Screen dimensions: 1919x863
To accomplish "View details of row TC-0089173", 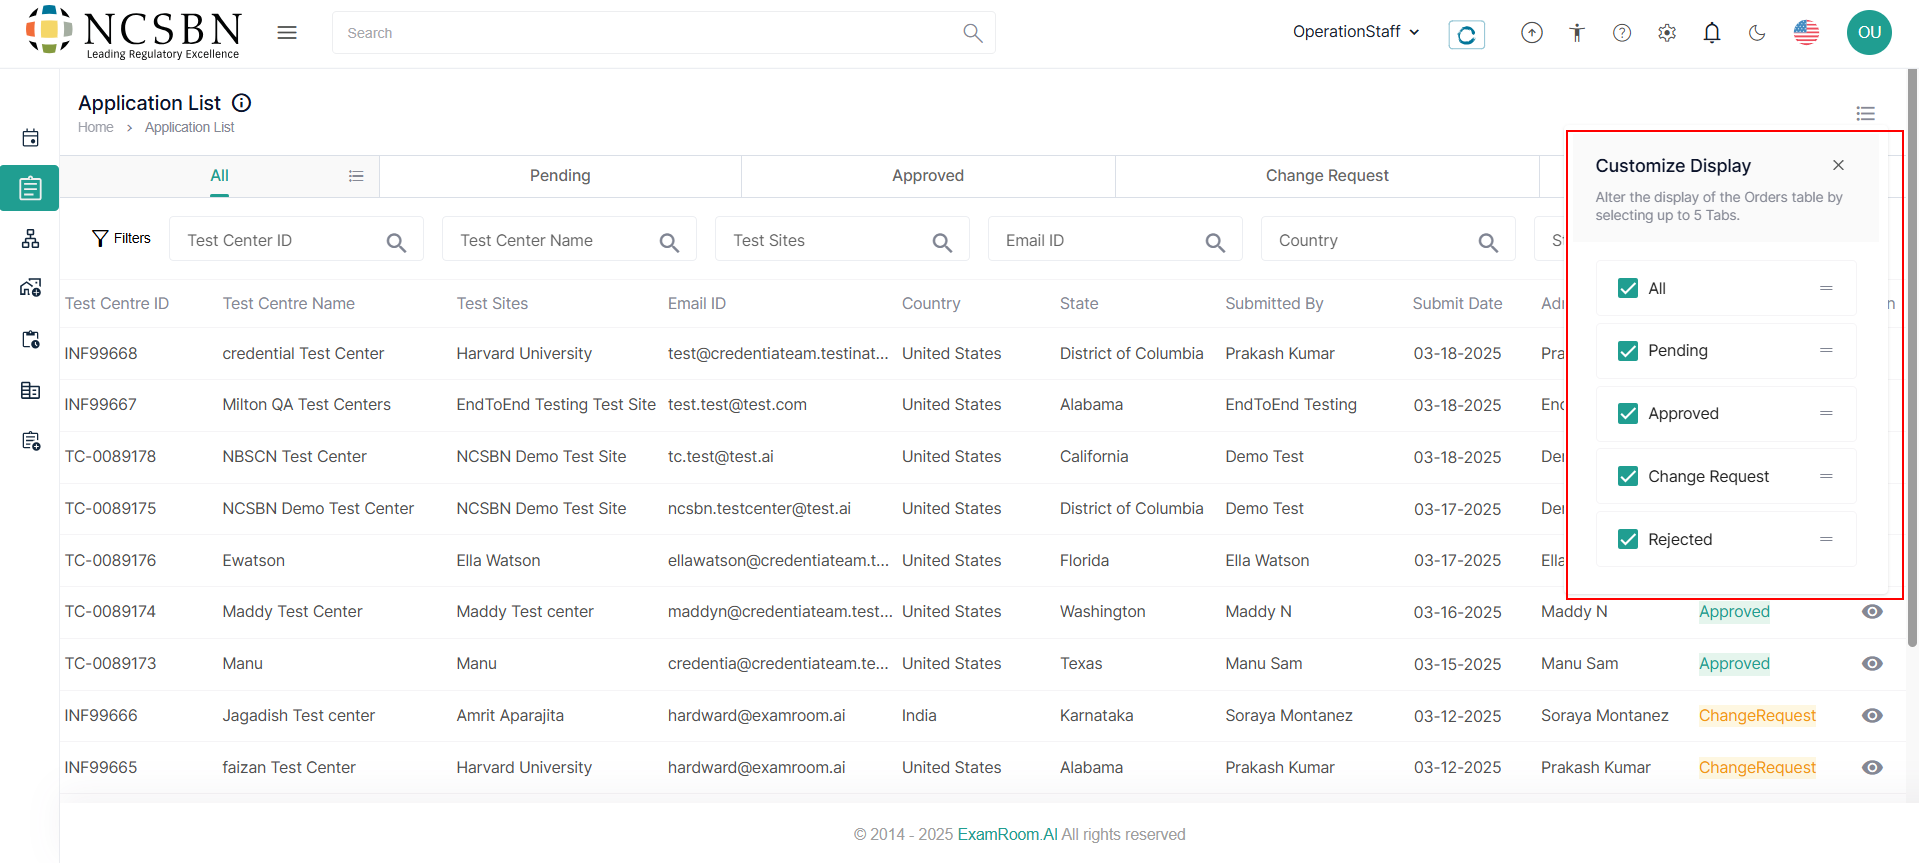I will pos(1872,664).
